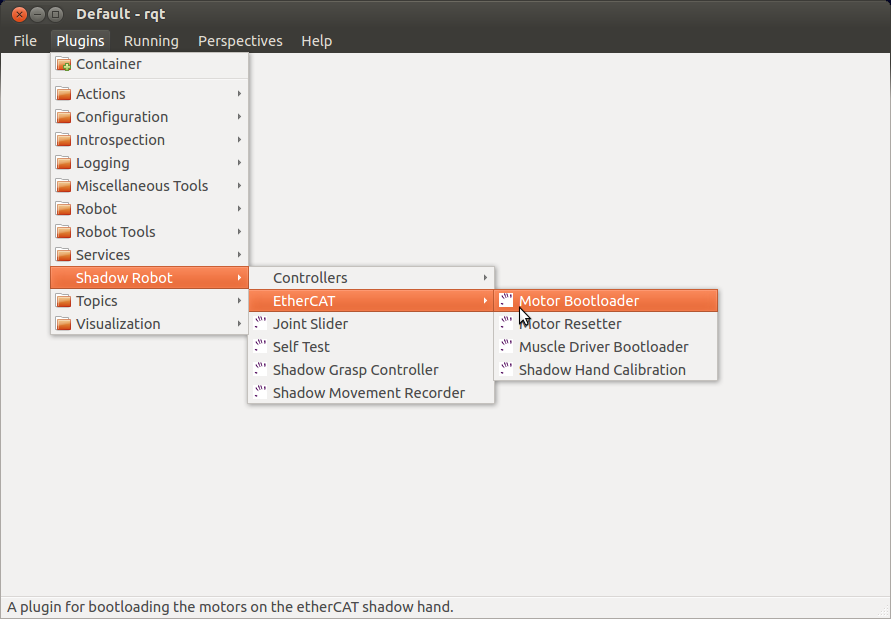Viewport: 891px width, 619px height.
Task: Click the Self Test hand icon
Action: point(260,346)
